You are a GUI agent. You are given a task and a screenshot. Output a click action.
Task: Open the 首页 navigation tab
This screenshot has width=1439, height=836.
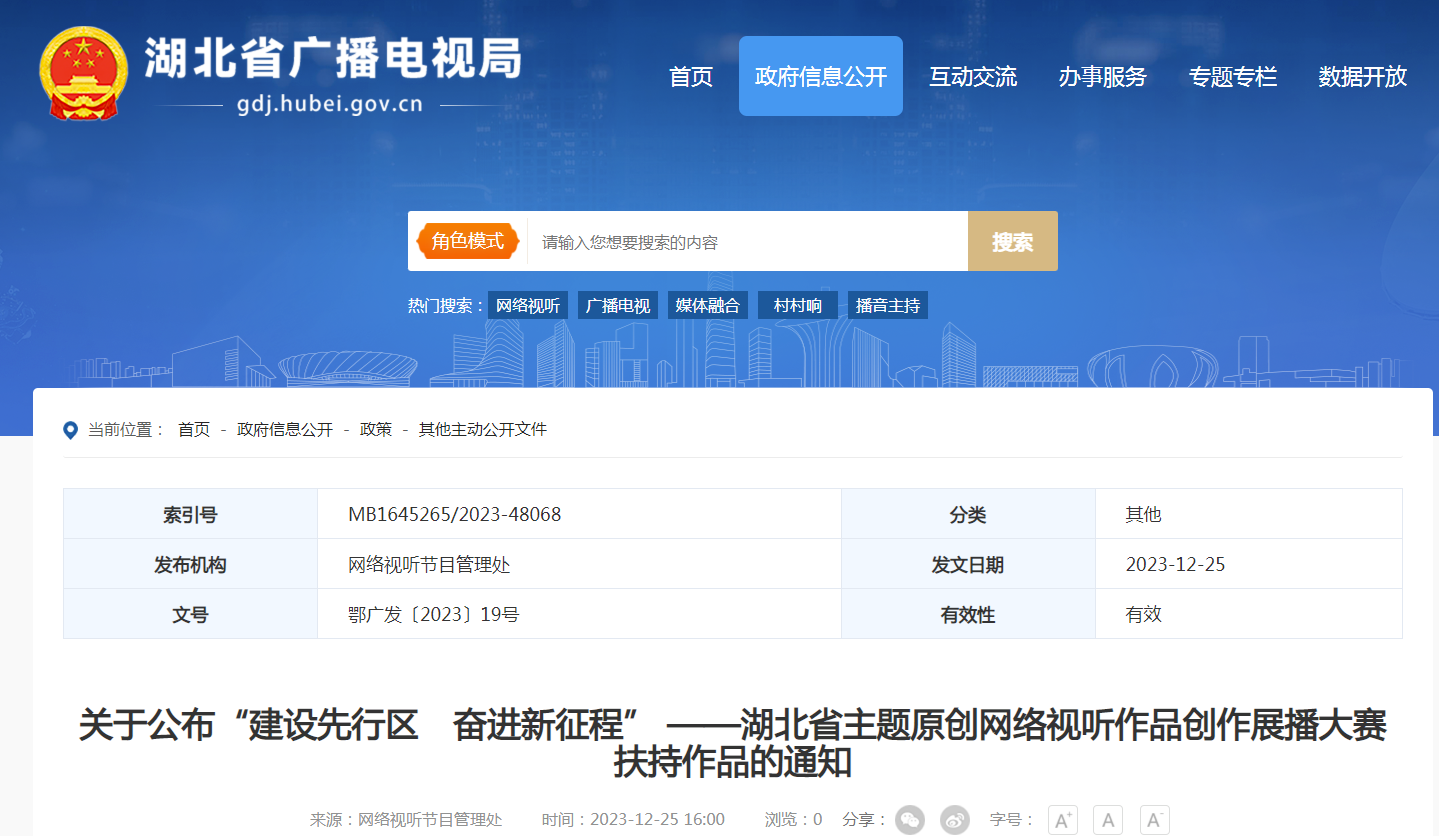click(691, 77)
